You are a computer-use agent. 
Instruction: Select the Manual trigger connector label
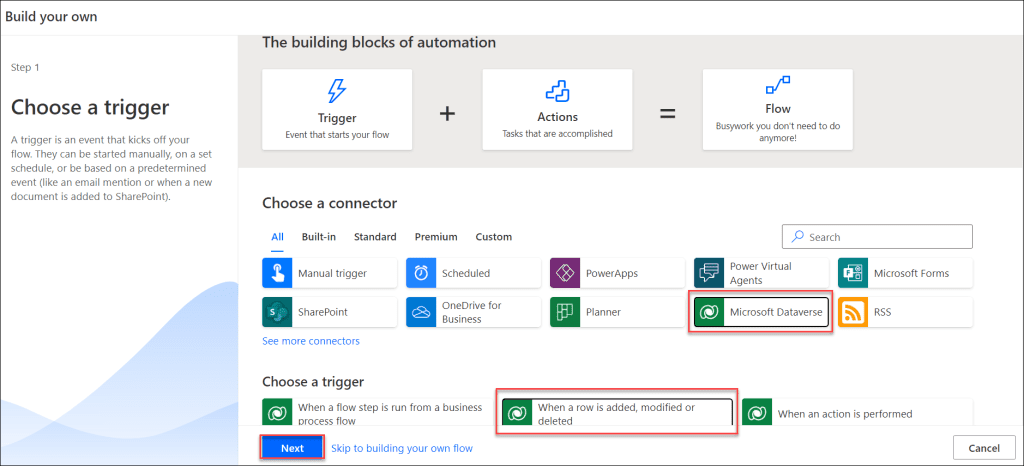(x=332, y=273)
